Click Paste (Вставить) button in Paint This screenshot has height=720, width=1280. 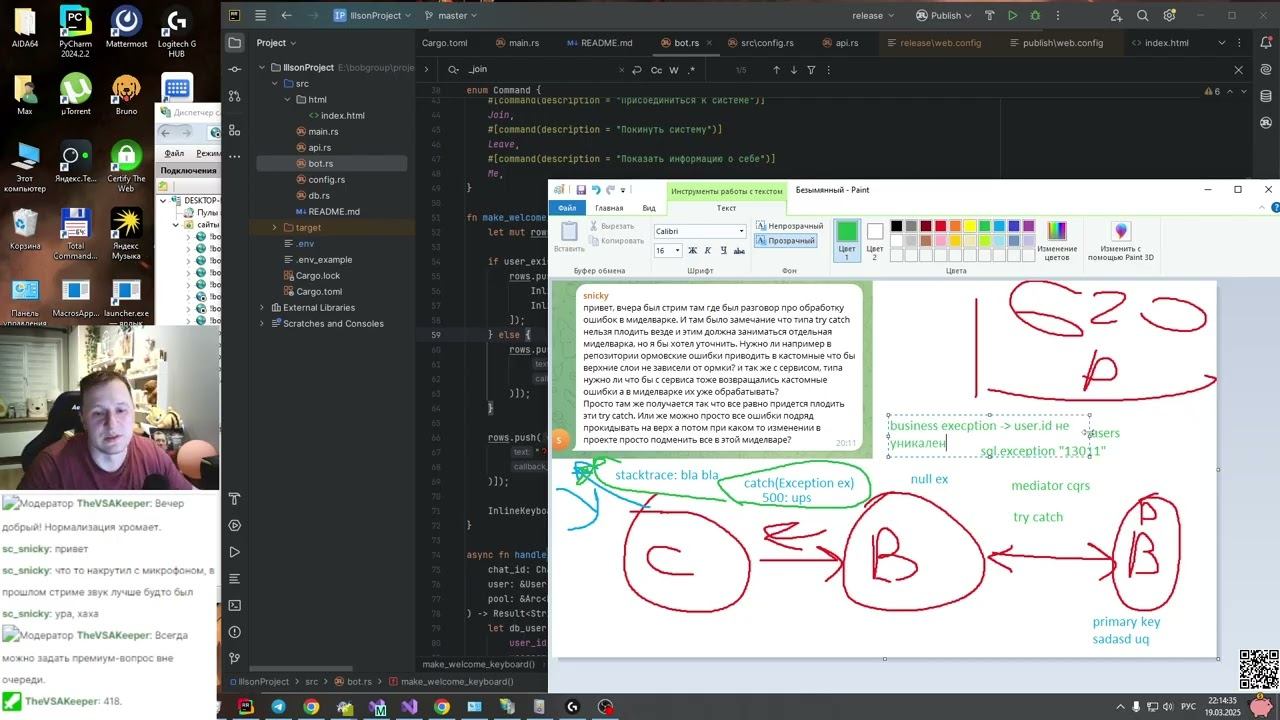[569, 238]
